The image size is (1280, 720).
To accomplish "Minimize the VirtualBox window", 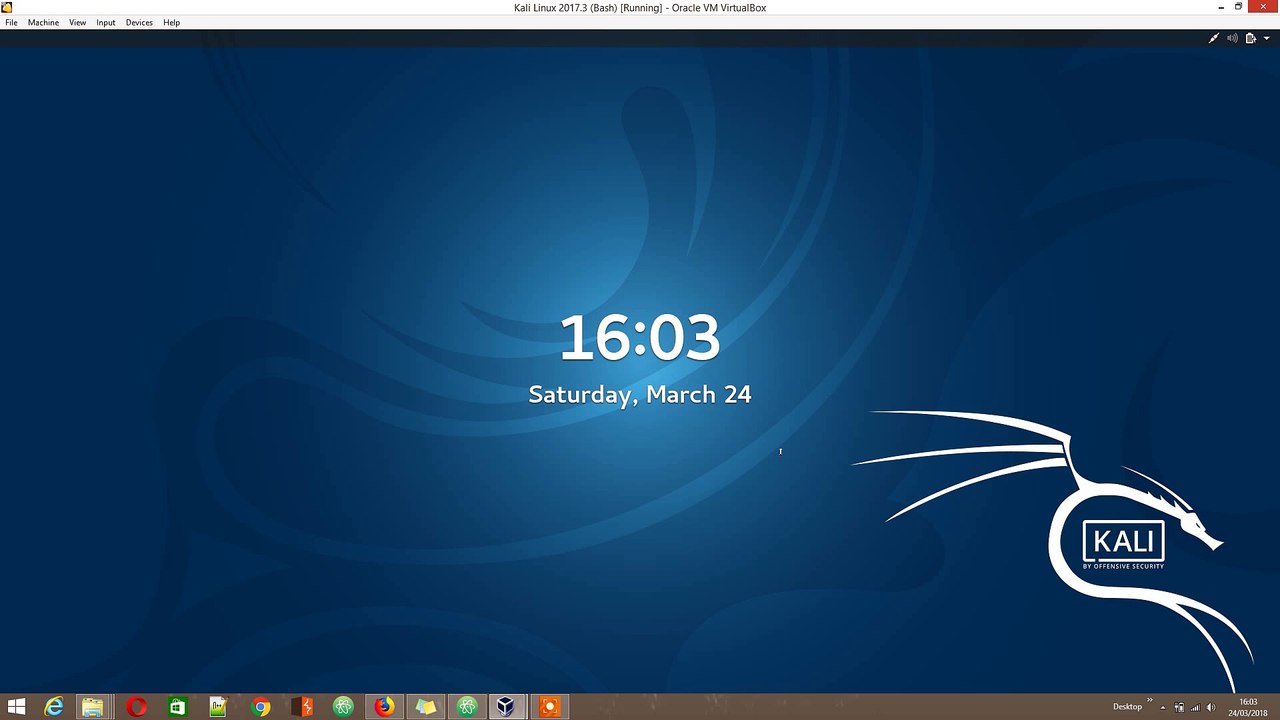I will (1221, 7).
